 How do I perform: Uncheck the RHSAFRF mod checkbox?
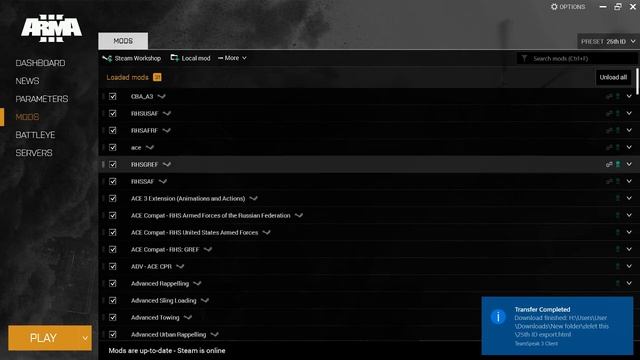point(113,131)
